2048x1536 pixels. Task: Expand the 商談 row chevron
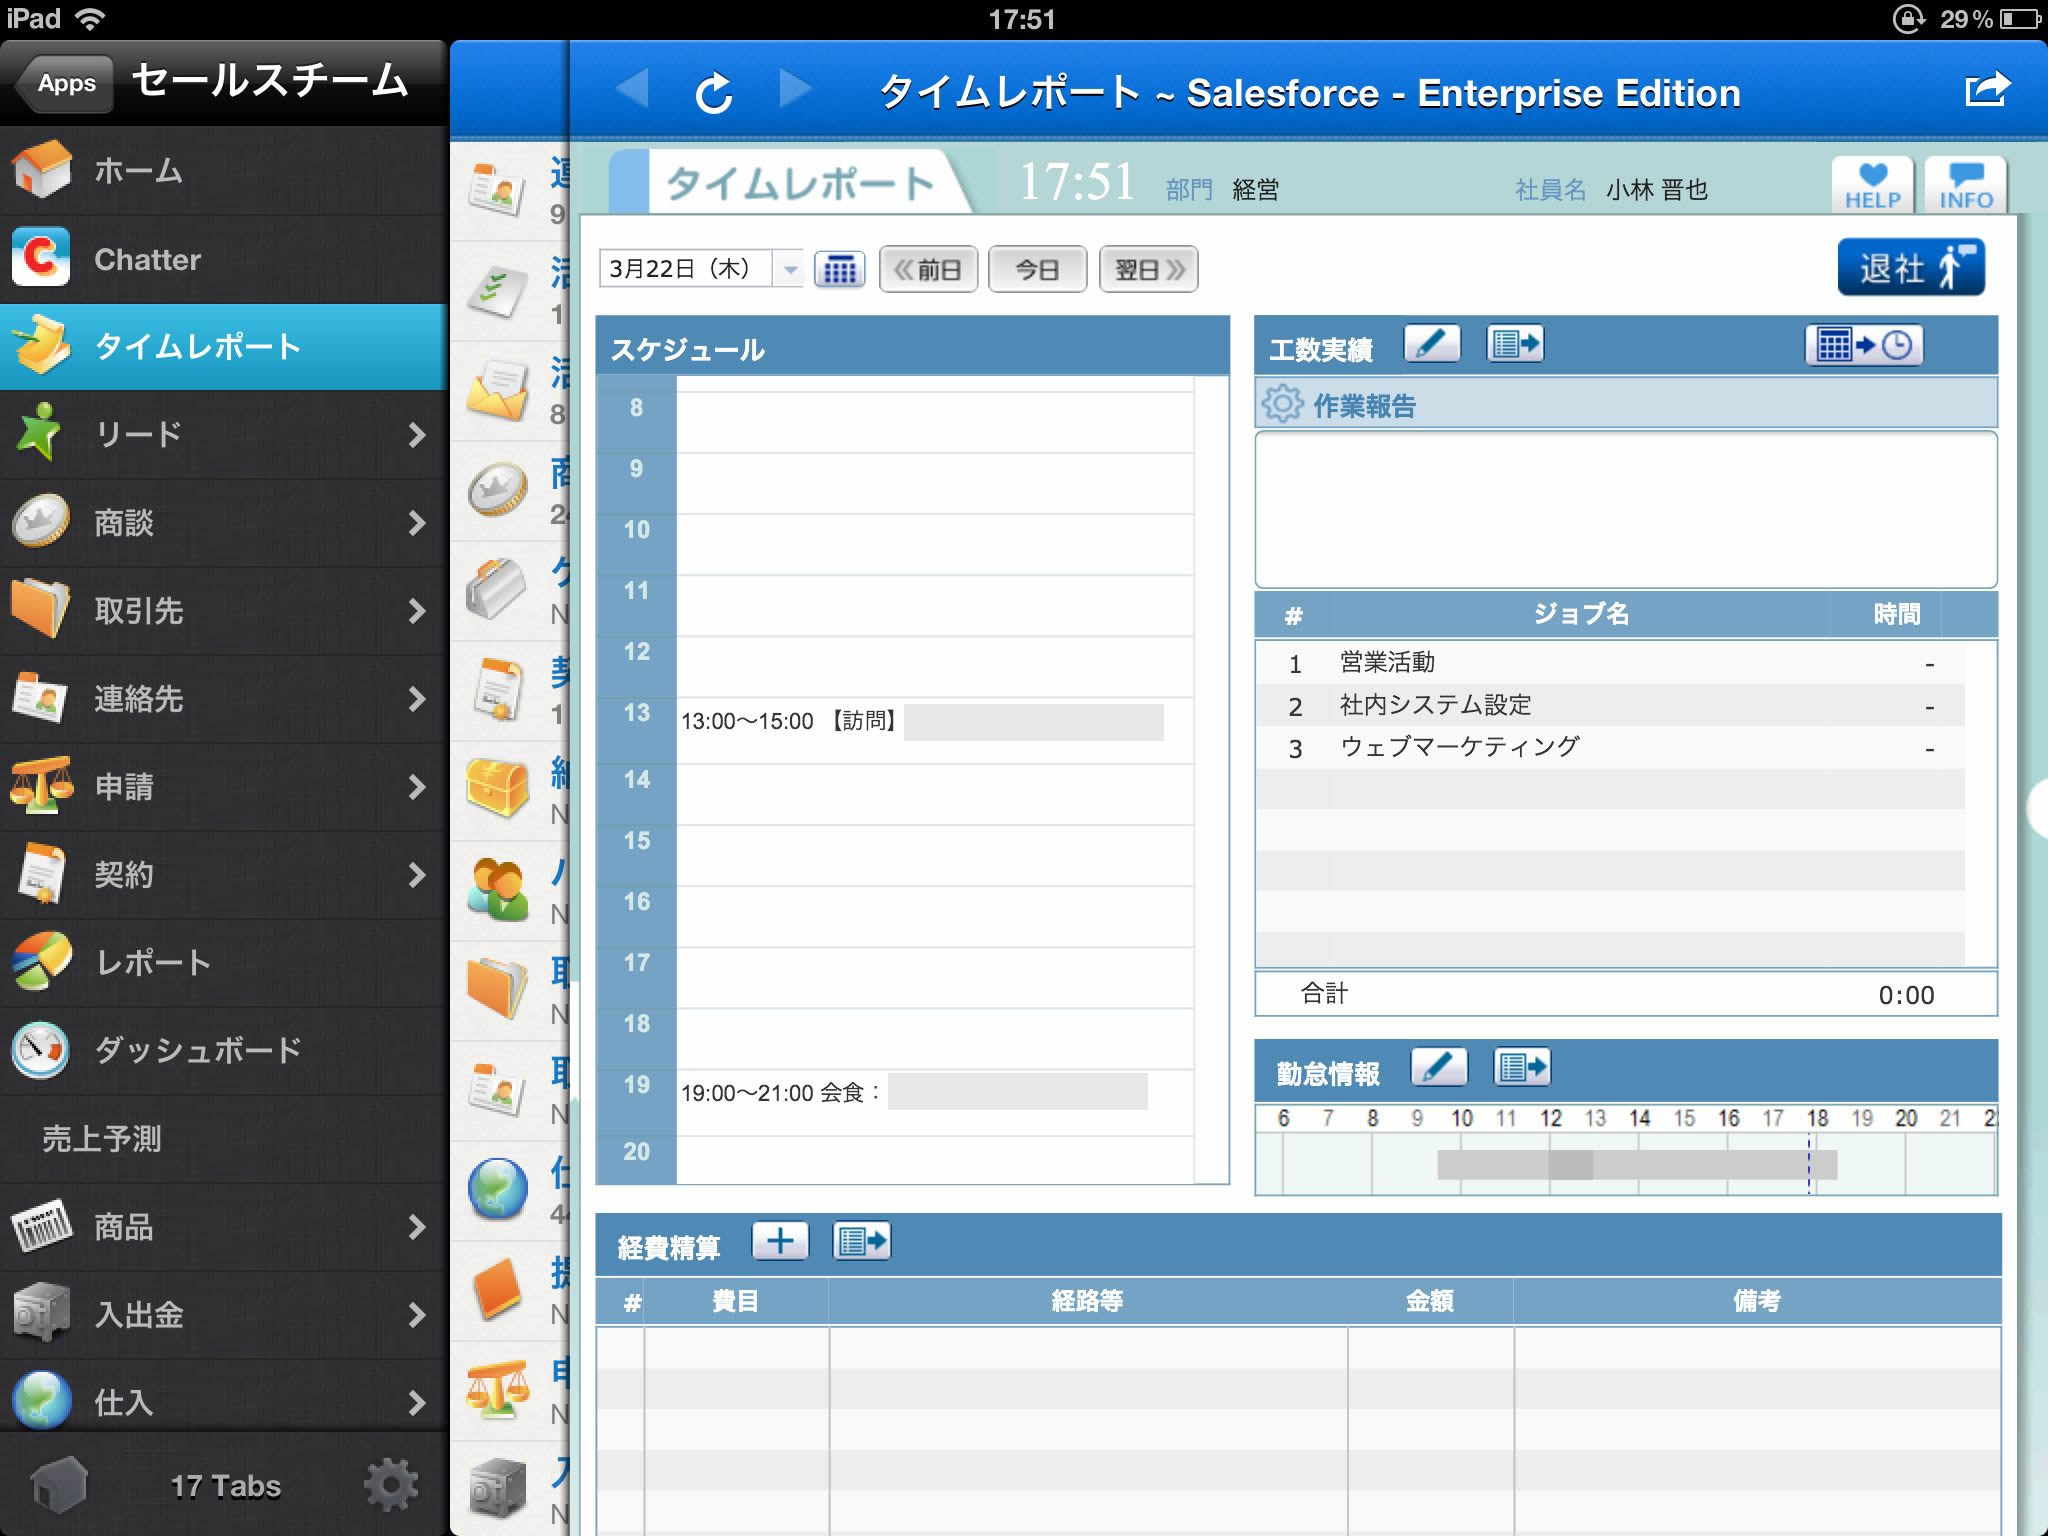coord(417,522)
